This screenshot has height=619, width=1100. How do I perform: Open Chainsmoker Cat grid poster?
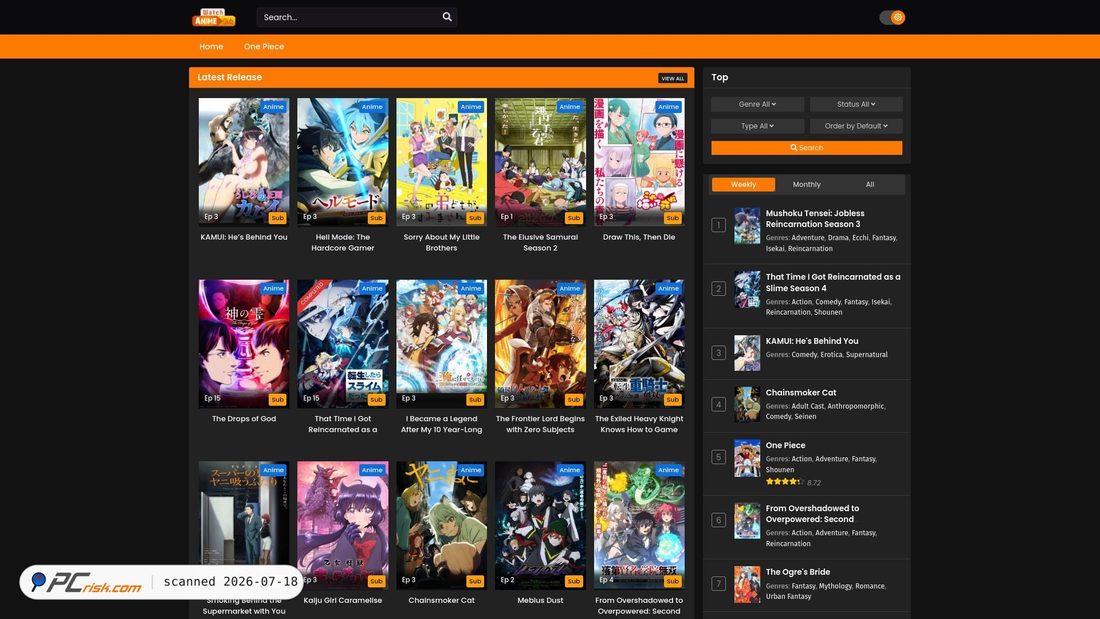[441, 525]
